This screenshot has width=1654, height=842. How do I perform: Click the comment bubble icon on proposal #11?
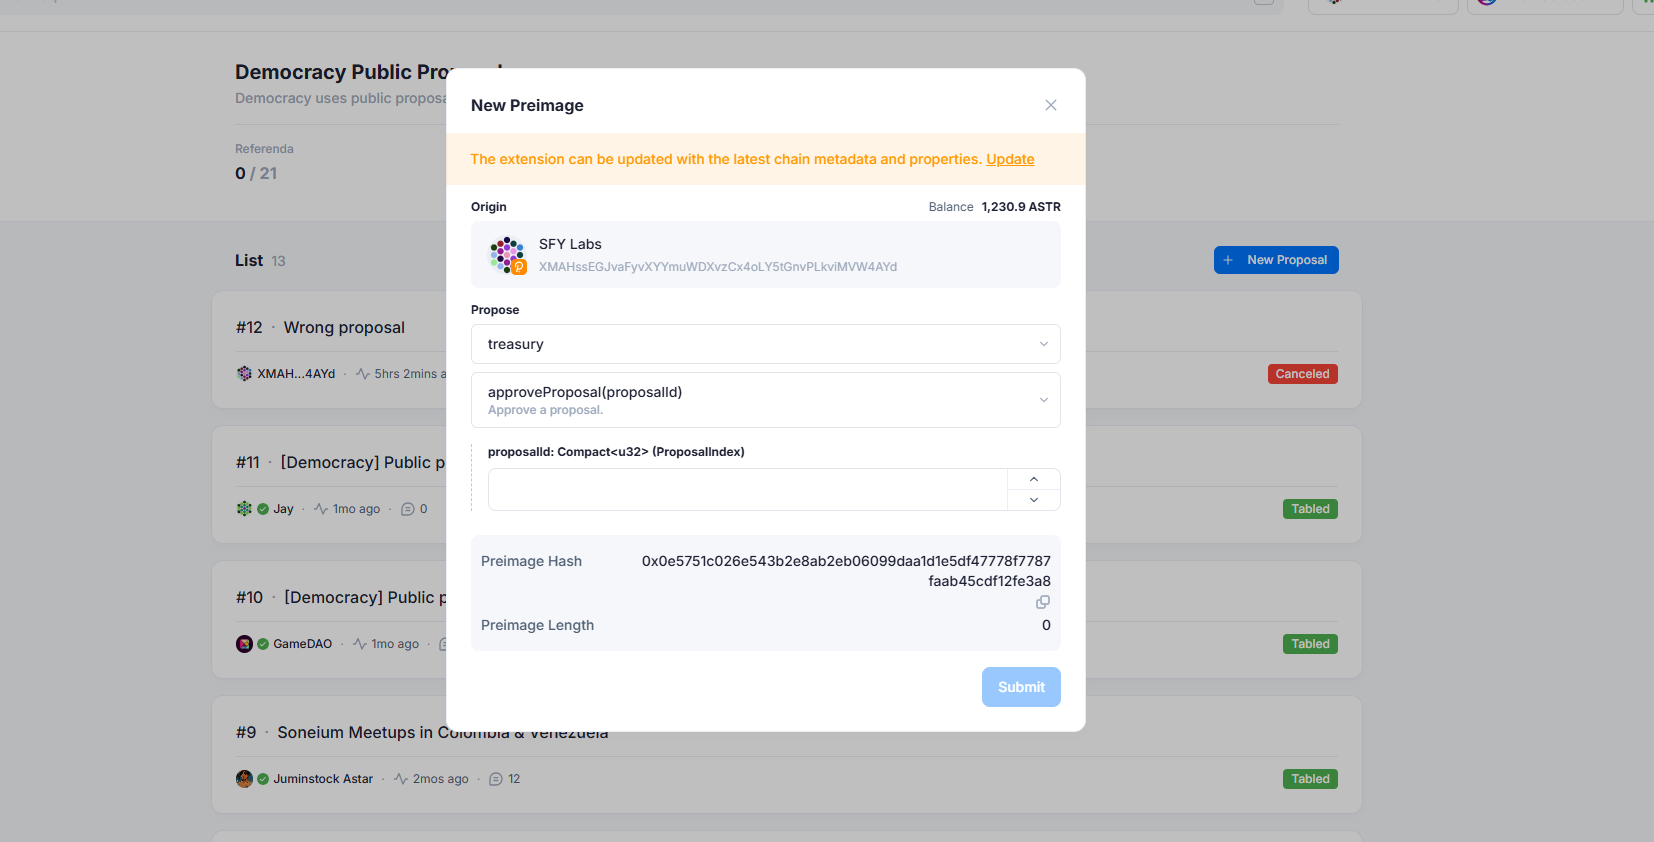point(407,509)
